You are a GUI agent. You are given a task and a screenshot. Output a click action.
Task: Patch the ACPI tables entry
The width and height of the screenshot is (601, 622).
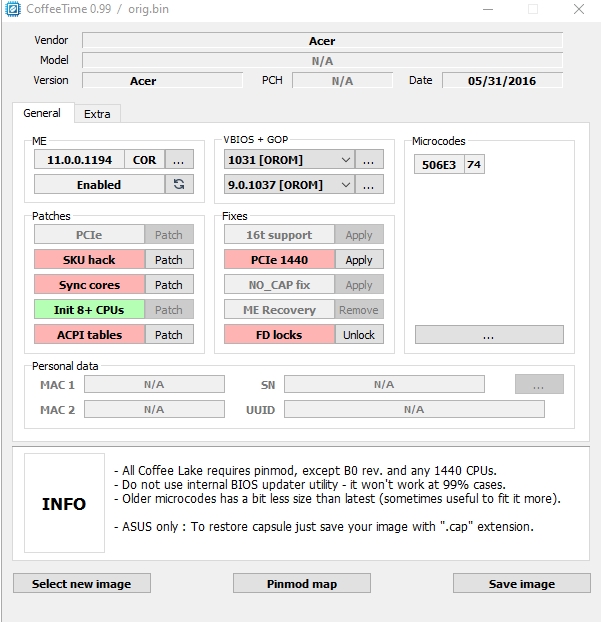tap(169, 334)
